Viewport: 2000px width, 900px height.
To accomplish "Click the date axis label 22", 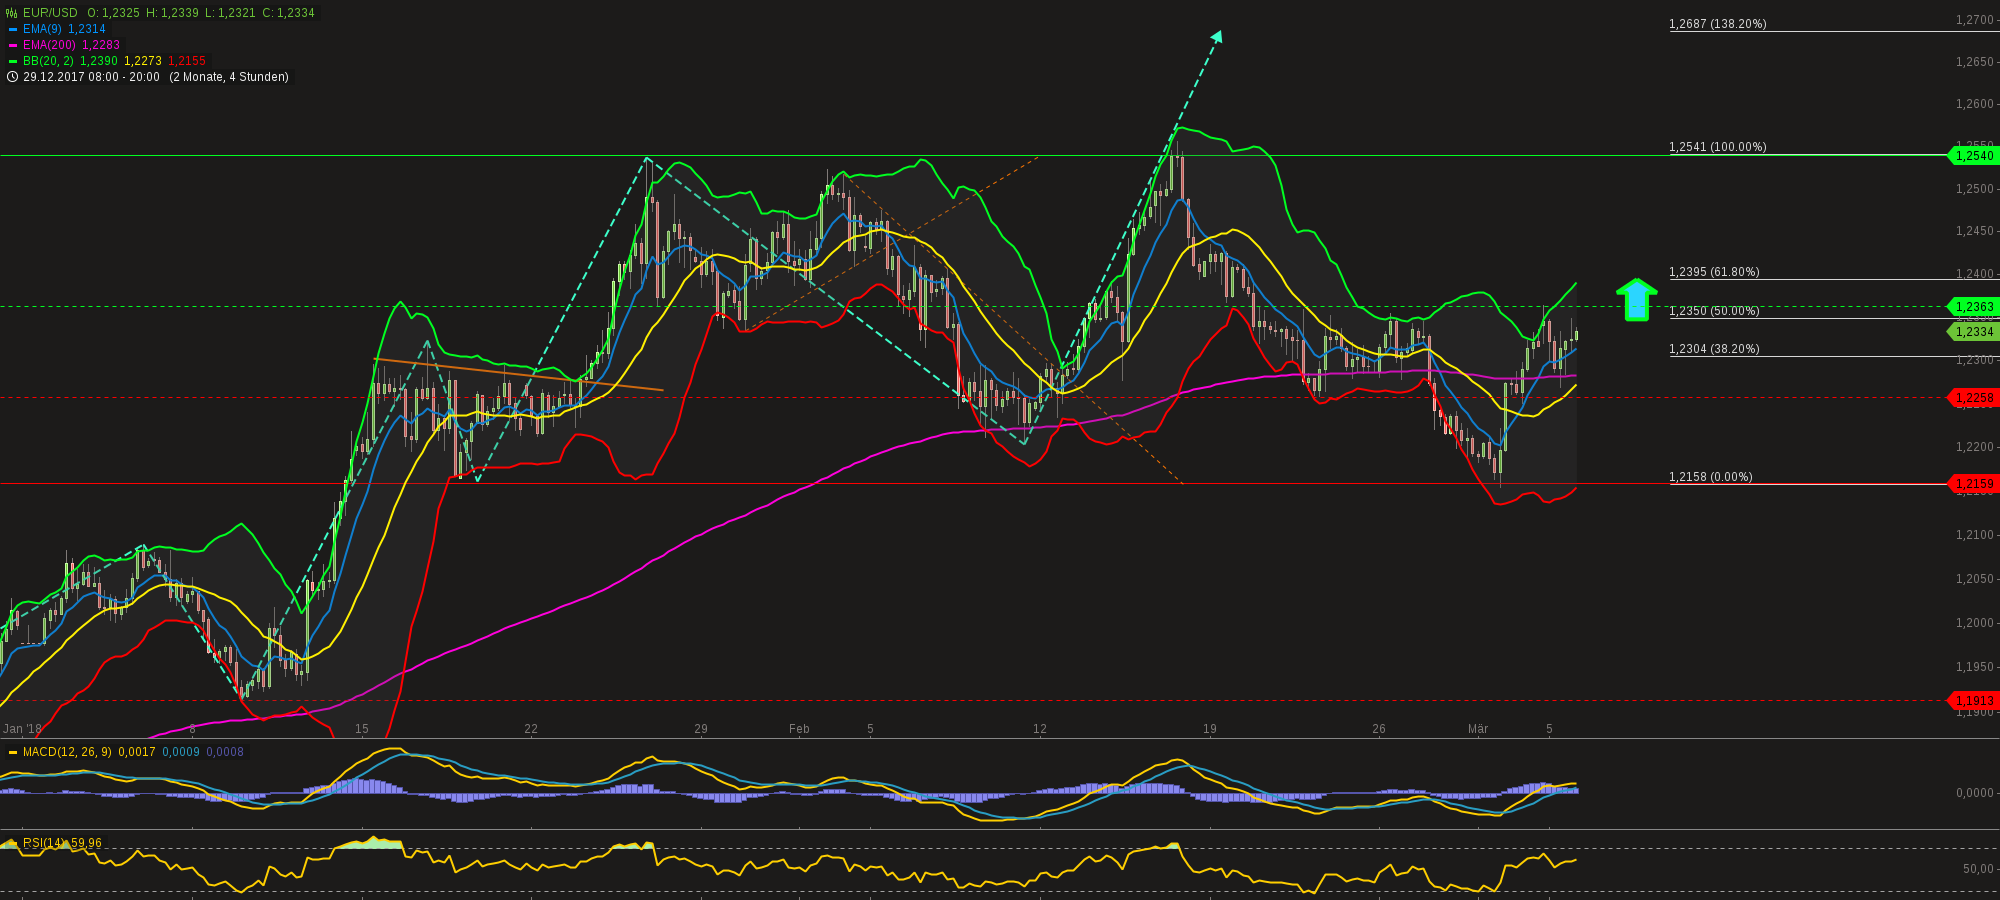I will pos(531,729).
